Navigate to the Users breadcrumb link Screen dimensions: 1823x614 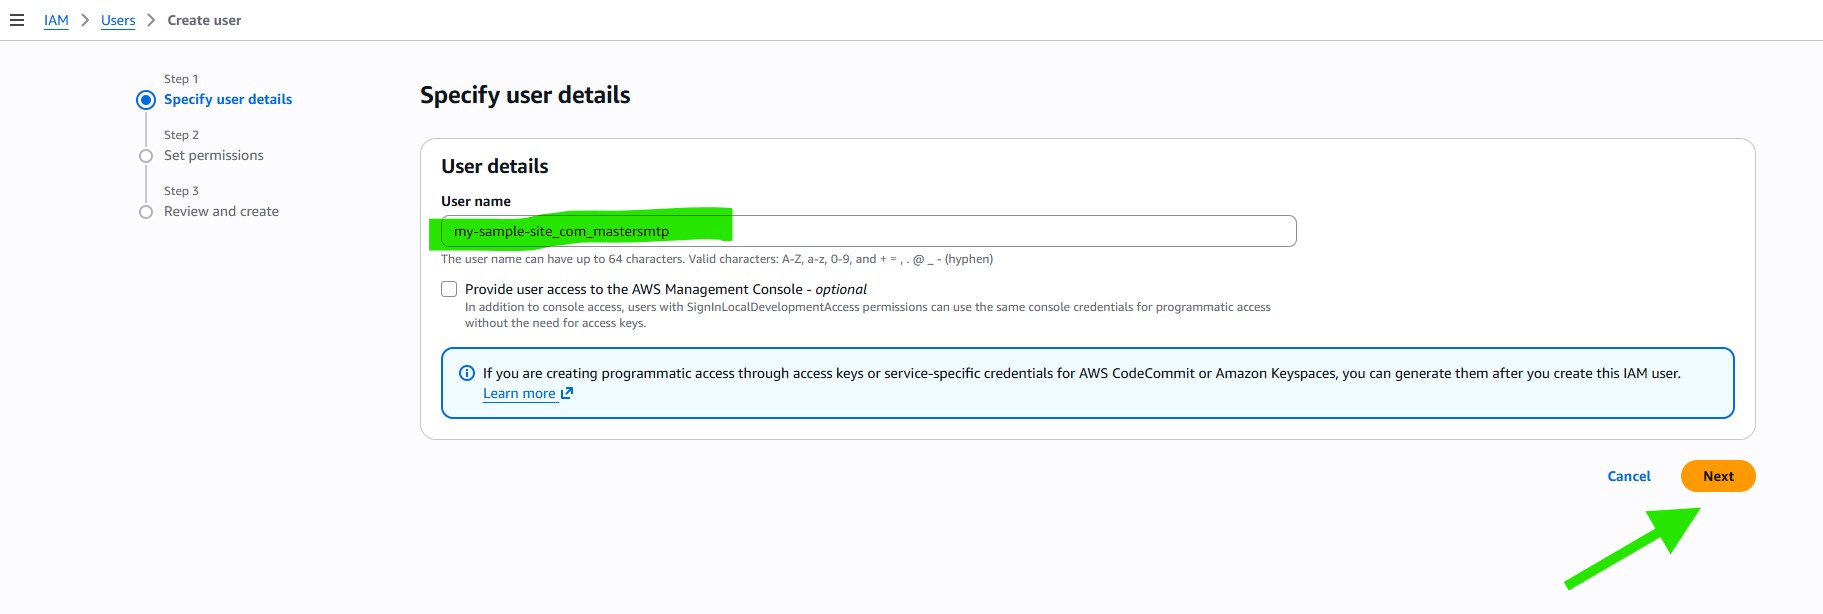[118, 20]
